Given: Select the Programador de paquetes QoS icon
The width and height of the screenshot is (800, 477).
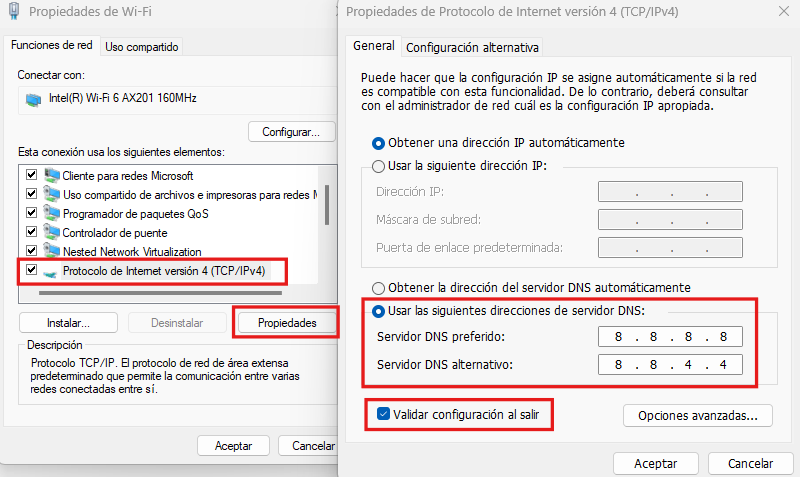Looking at the screenshot, I should (x=51, y=214).
